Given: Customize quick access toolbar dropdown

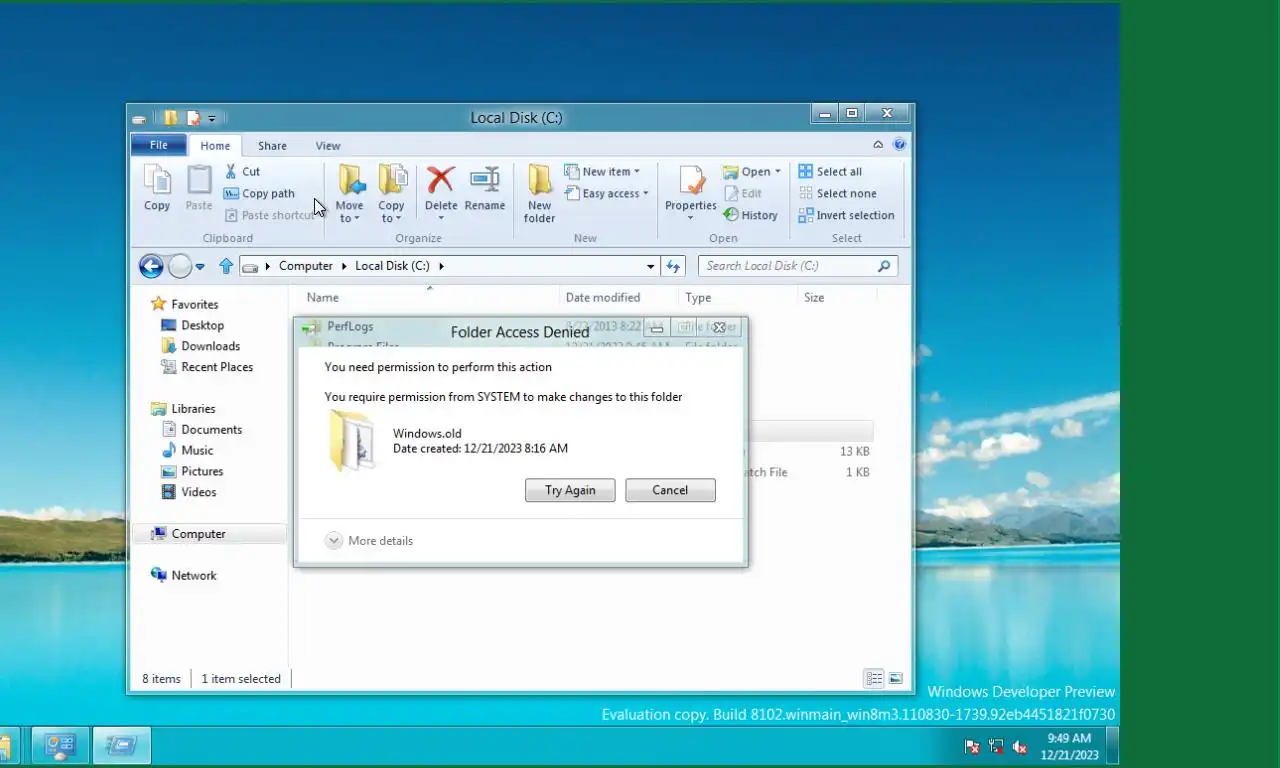Looking at the screenshot, I should (x=212, y=118).
